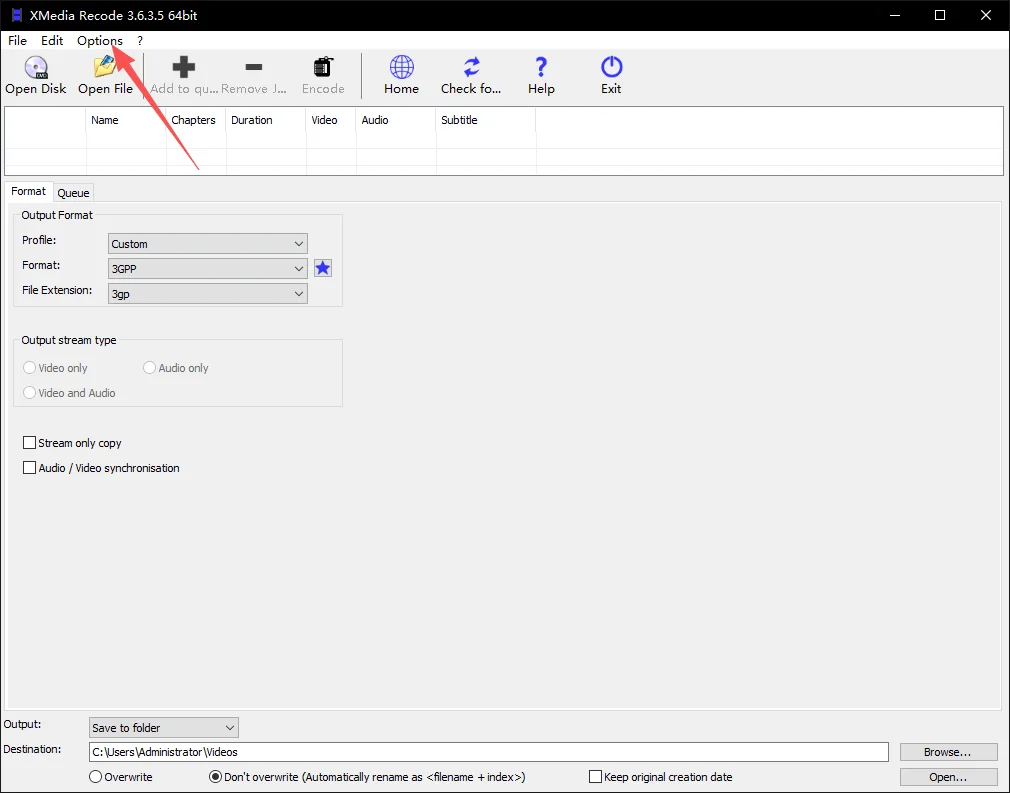
Task: Click the Add to queue plus icon
Action: click(x=184, y=67)
